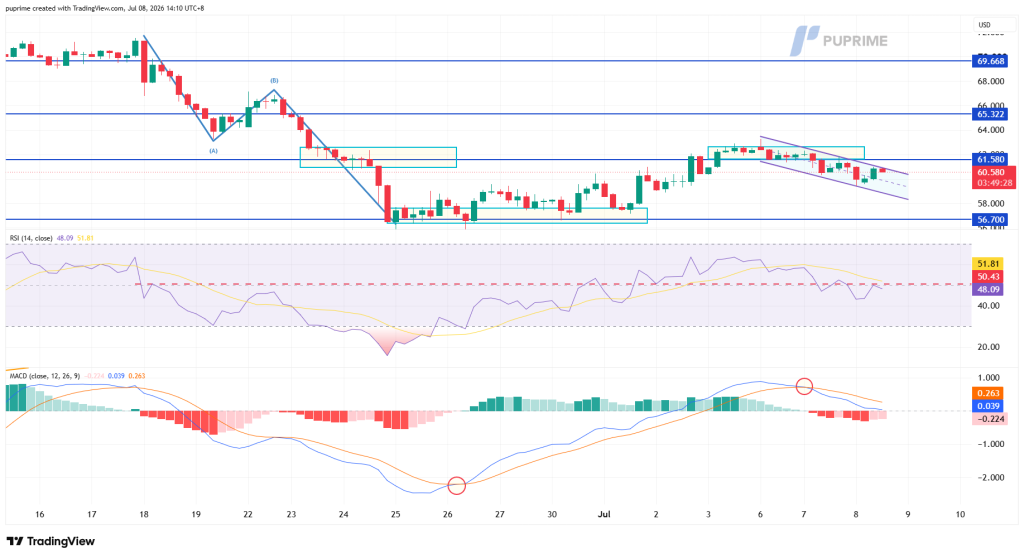Click the 58.000 price axis tick
Viewport: 1024px width, 558px height.
990,204
